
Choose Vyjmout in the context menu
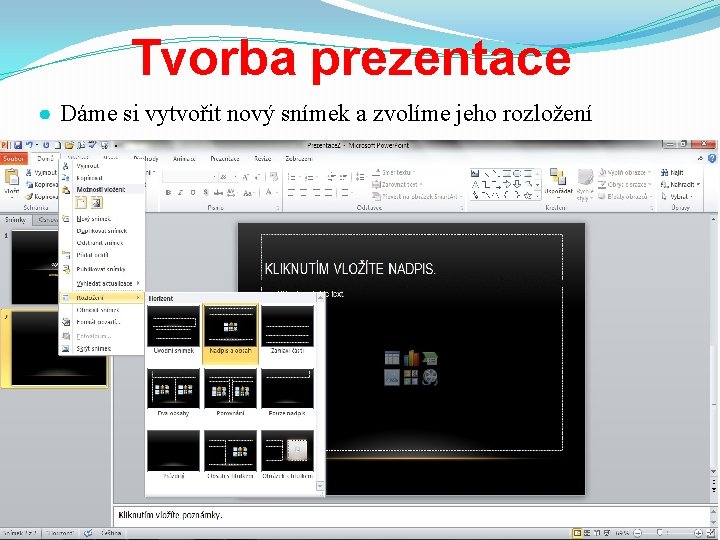(102, 166)
